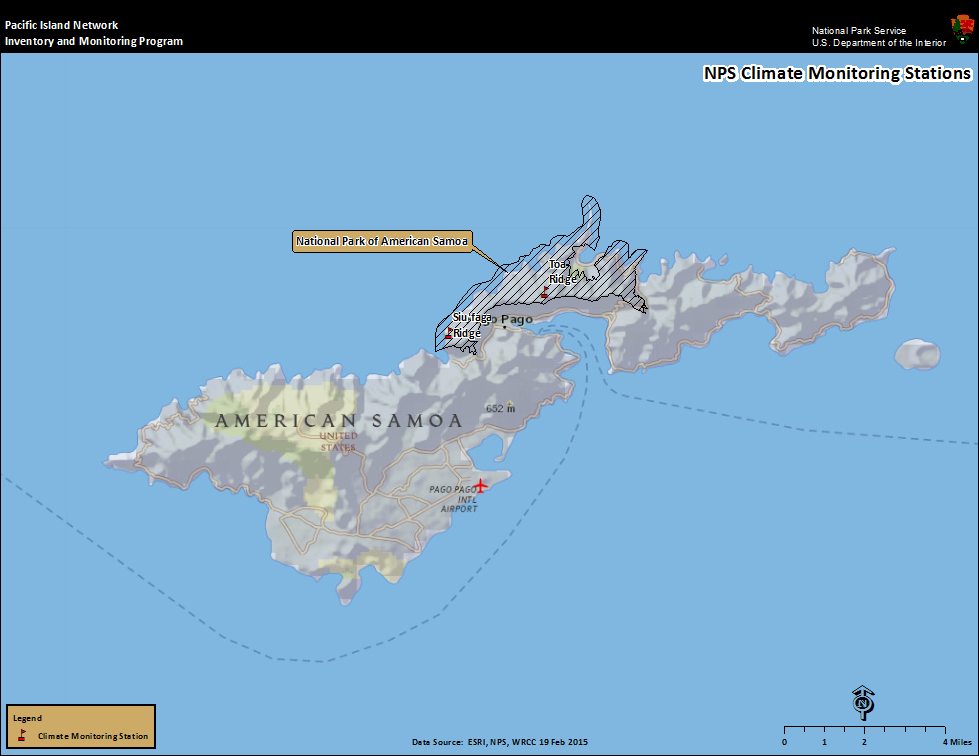Click the miles scale bar
Viewport: 979px width, 756px height.
pyautogui.click(x=864, y=728)
